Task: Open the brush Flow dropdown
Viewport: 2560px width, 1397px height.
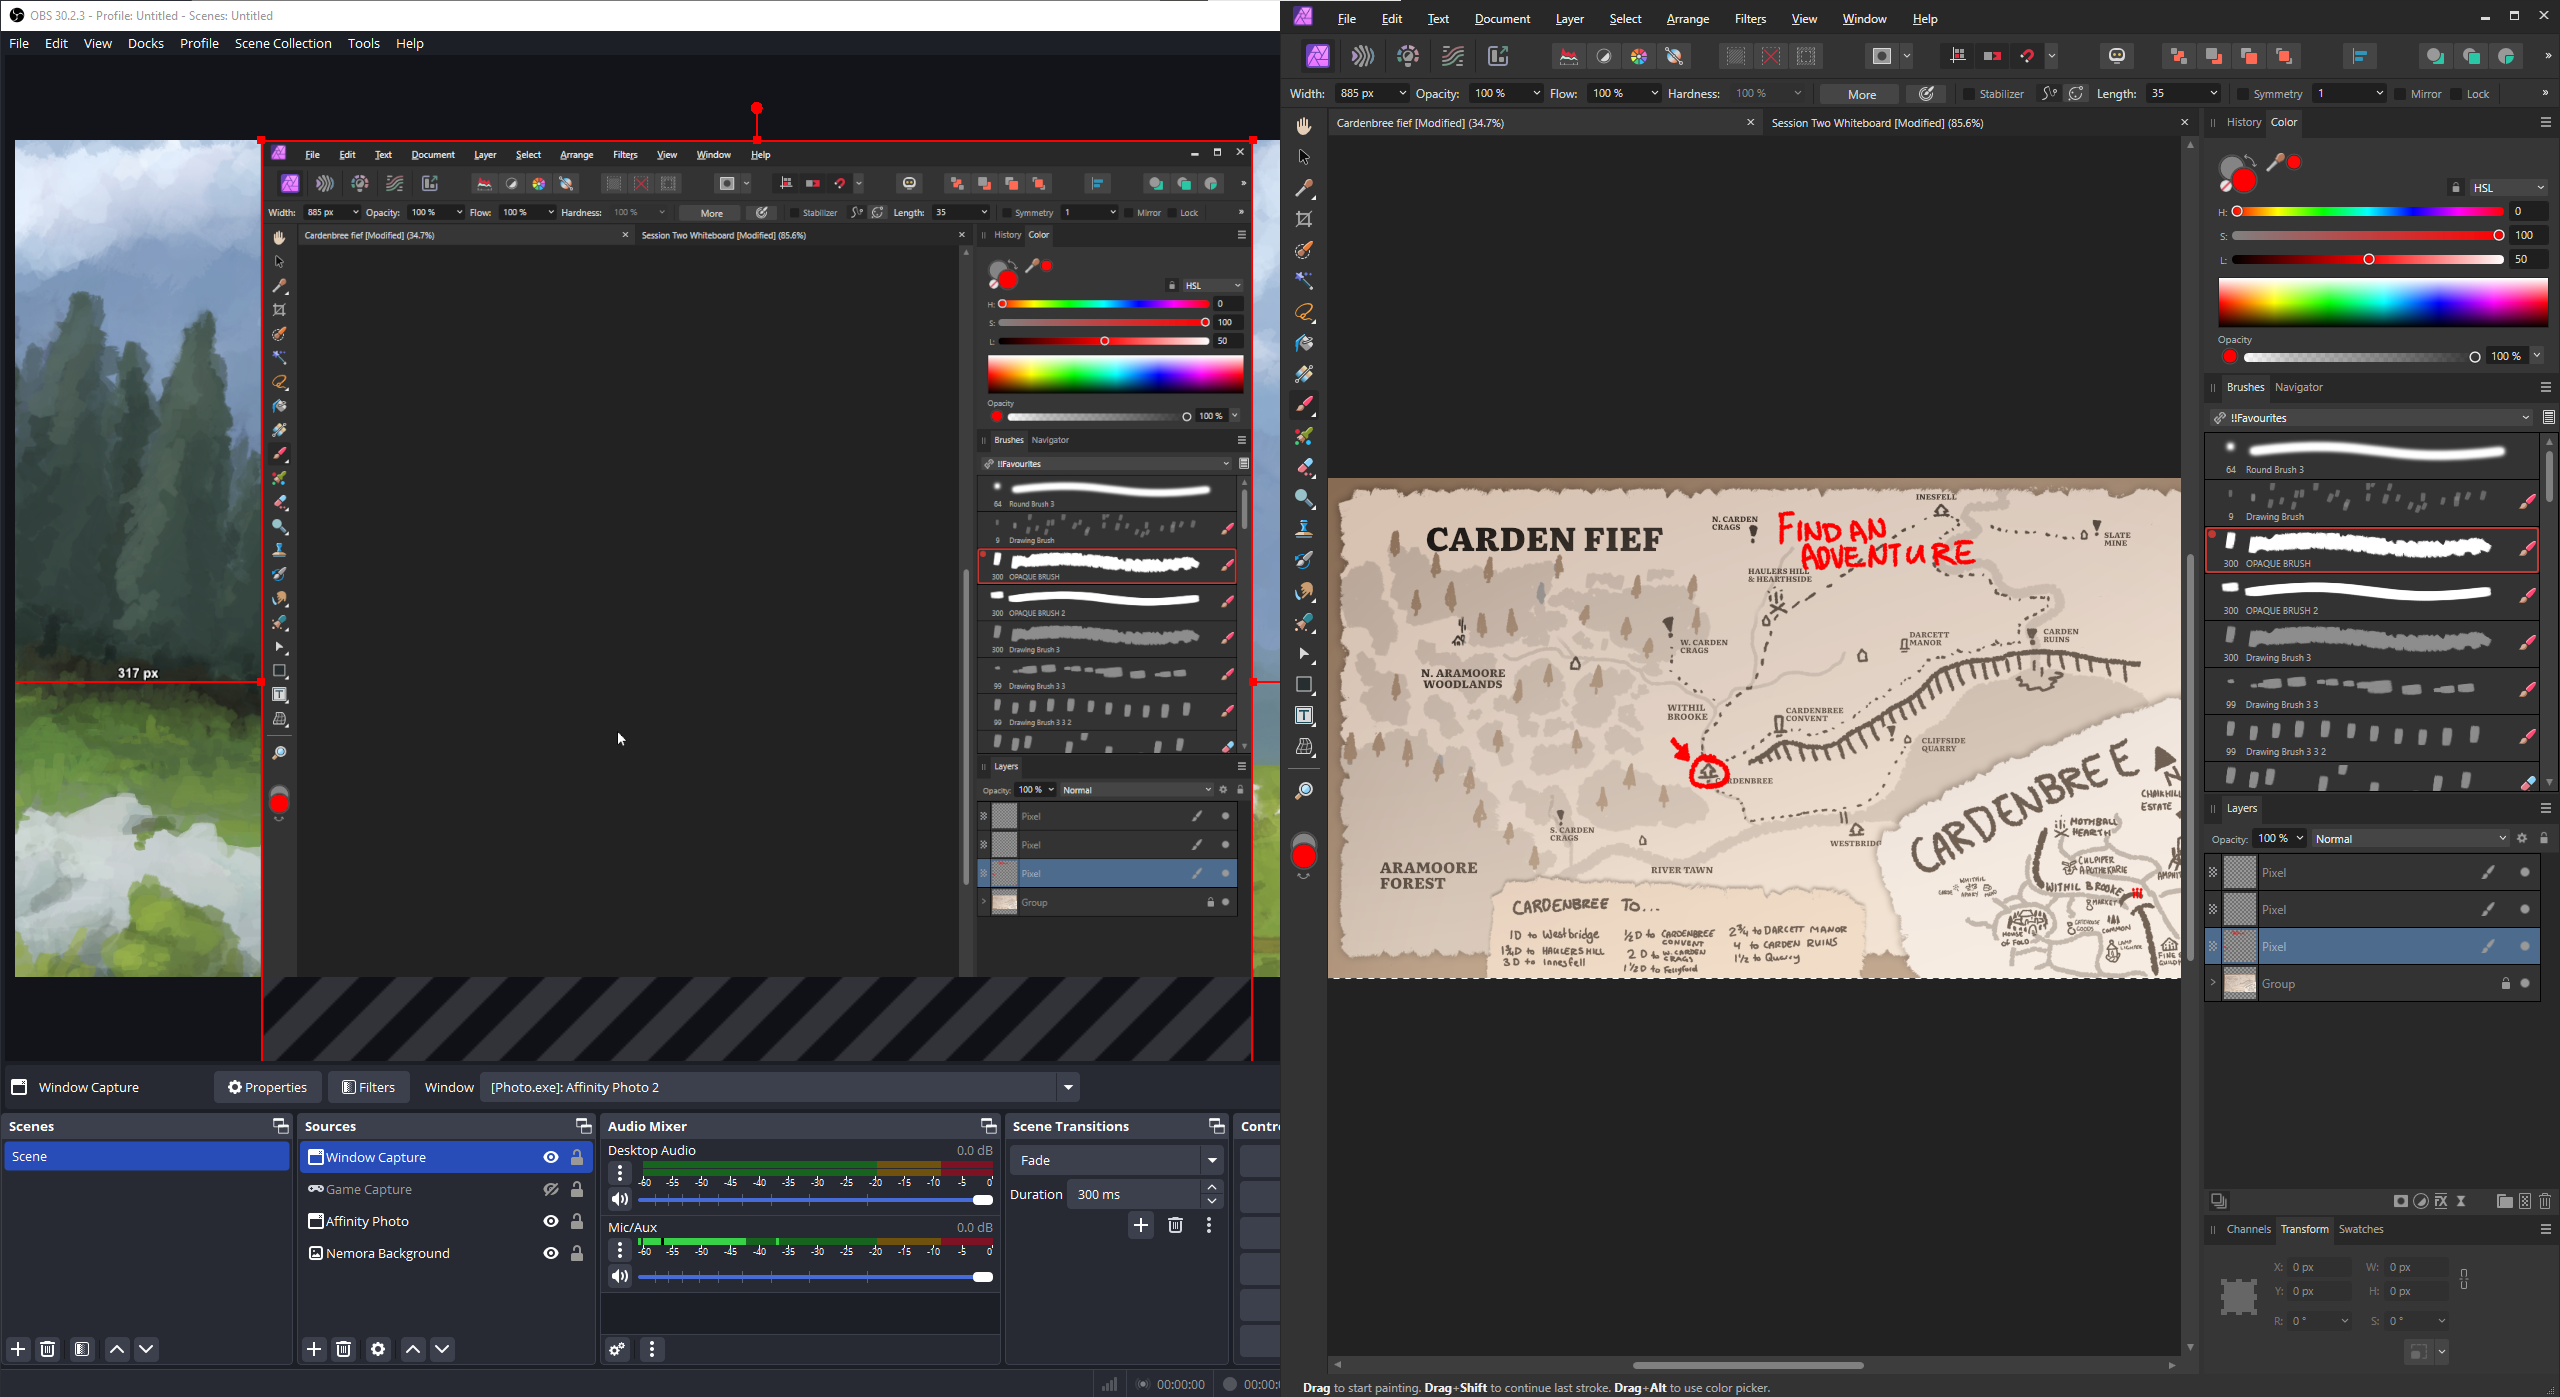Action: click(1654, 94)
